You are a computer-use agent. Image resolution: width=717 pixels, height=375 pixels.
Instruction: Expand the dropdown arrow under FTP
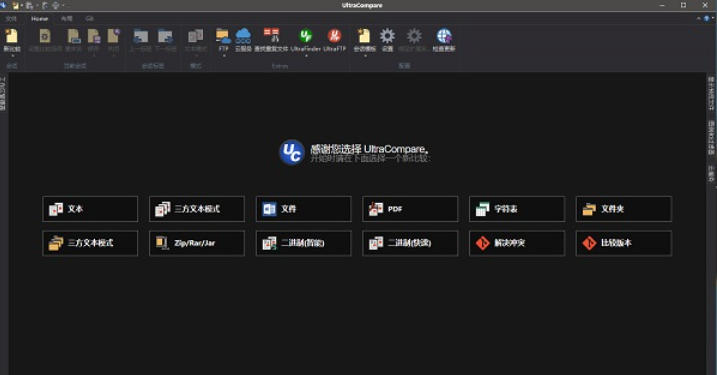pos(224,56)
